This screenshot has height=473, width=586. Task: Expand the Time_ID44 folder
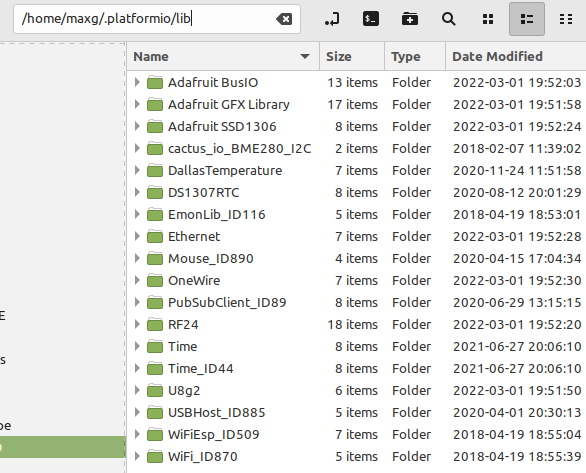click(x=137, y=369)
